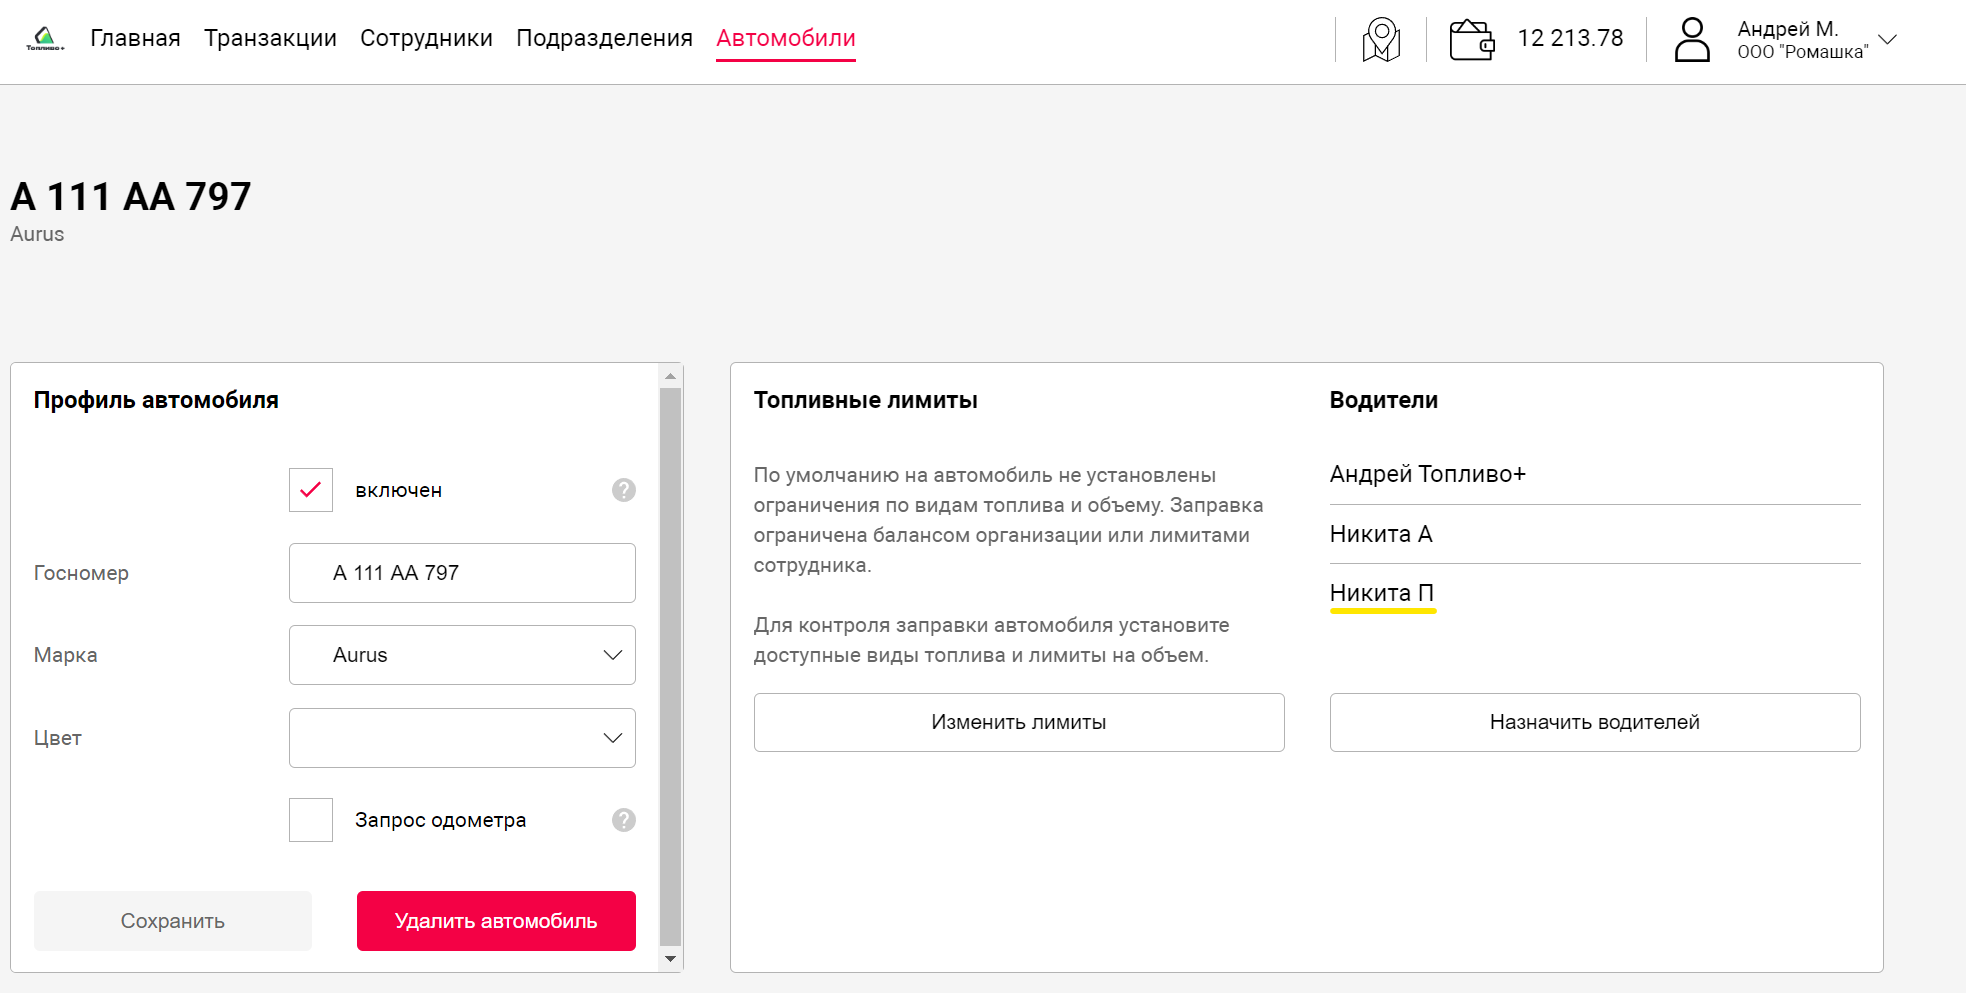Click the Топливо+ logo icon
This screenshot has height=993, width=1966.
[x=45, y=39]
